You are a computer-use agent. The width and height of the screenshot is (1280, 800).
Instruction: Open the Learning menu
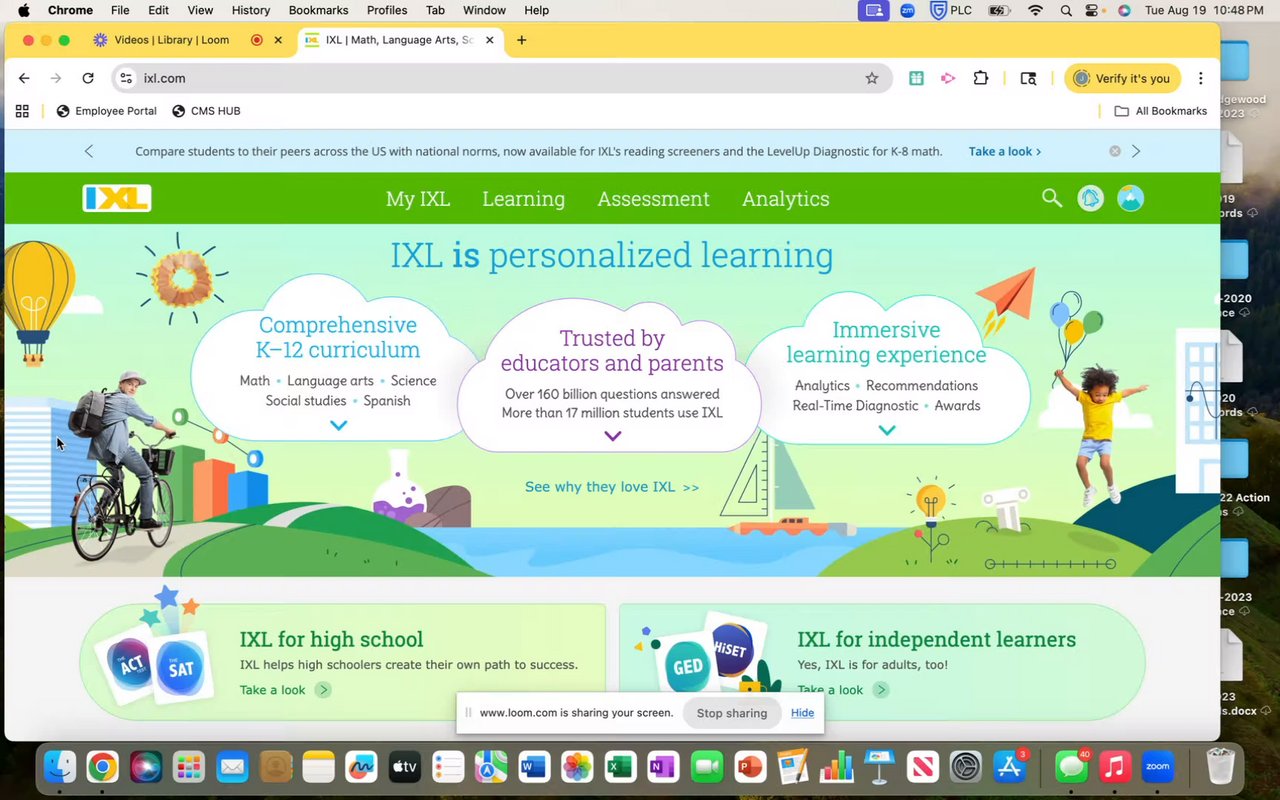523,199
